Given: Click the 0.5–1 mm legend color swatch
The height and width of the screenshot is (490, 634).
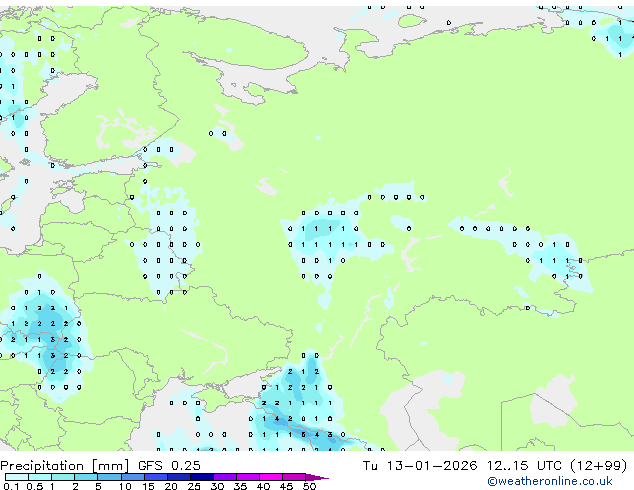Looking at the screenshot, I should [x=40, y=477].
